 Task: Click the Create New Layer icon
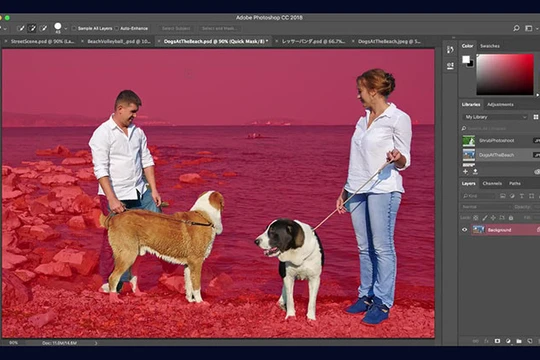[x=530, y=341]
